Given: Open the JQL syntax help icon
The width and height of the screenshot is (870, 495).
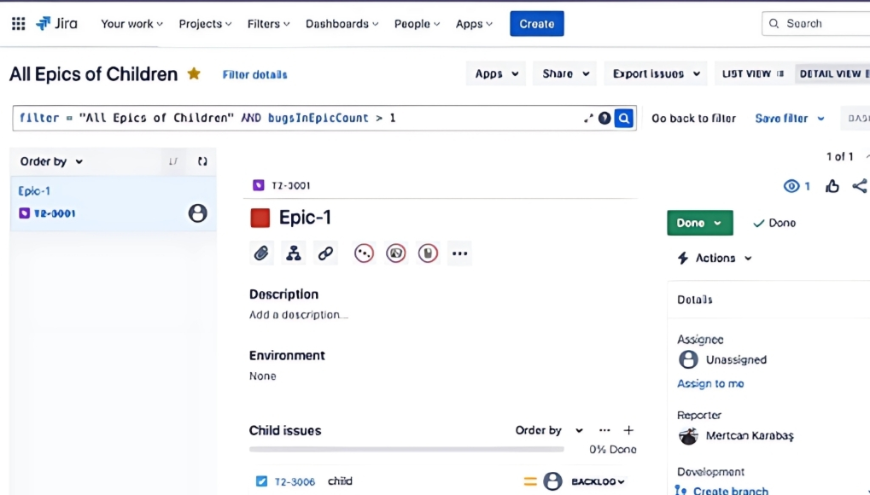Looking at the screenshot, I should point(604,118).
